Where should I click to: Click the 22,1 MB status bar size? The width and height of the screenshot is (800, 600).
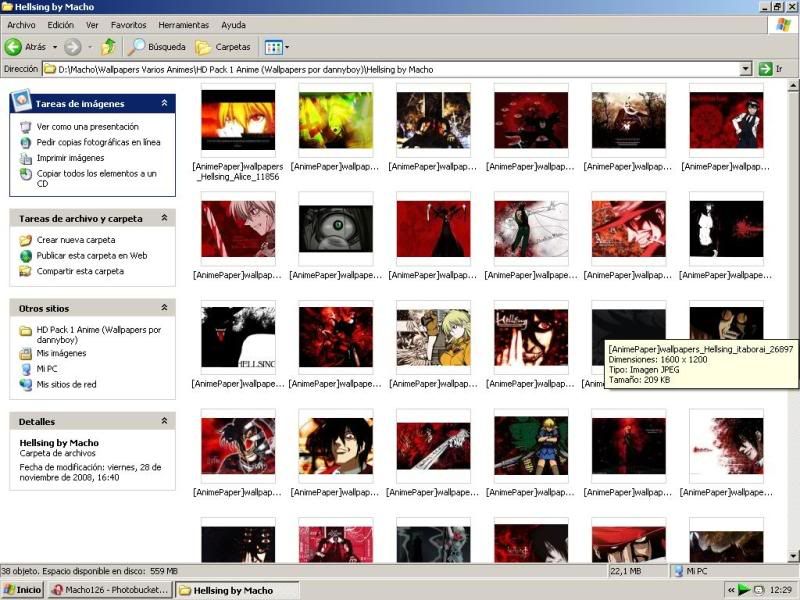click(x=626, y=571)
